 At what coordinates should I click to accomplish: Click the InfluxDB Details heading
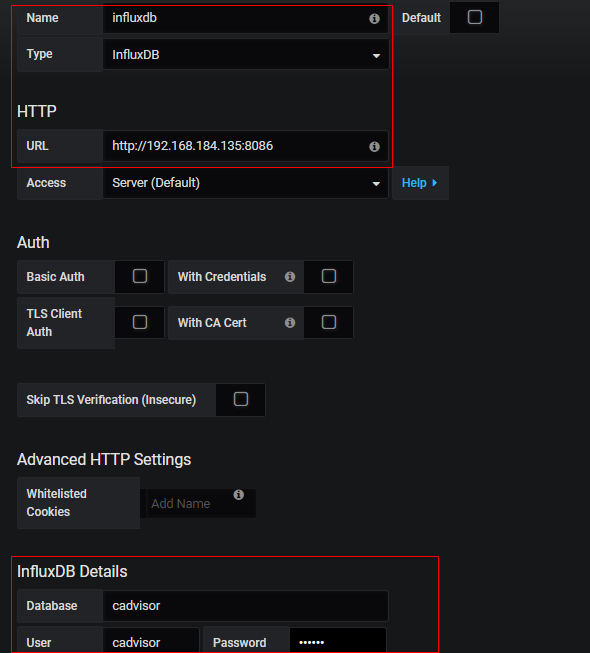tap(72, 572)
